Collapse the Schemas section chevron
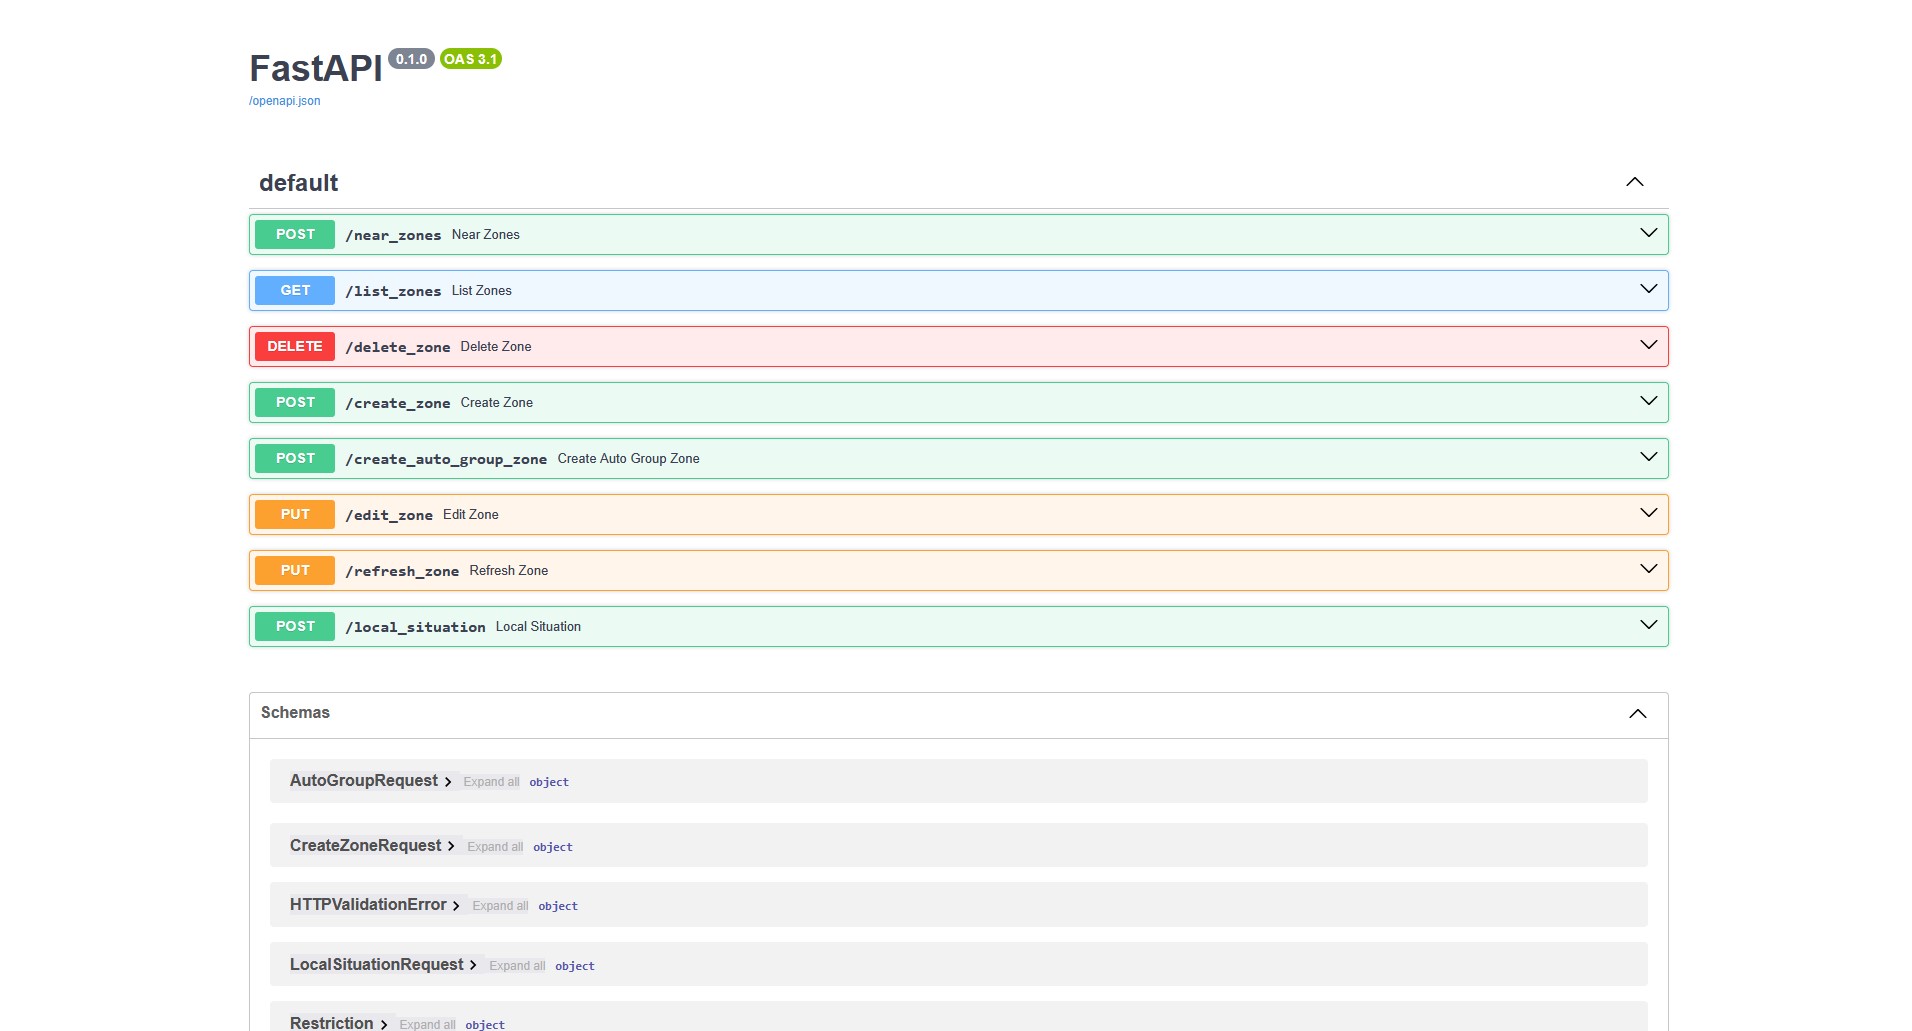The height and width of the screenshot is (1031, 1912). coord(1637,713)
